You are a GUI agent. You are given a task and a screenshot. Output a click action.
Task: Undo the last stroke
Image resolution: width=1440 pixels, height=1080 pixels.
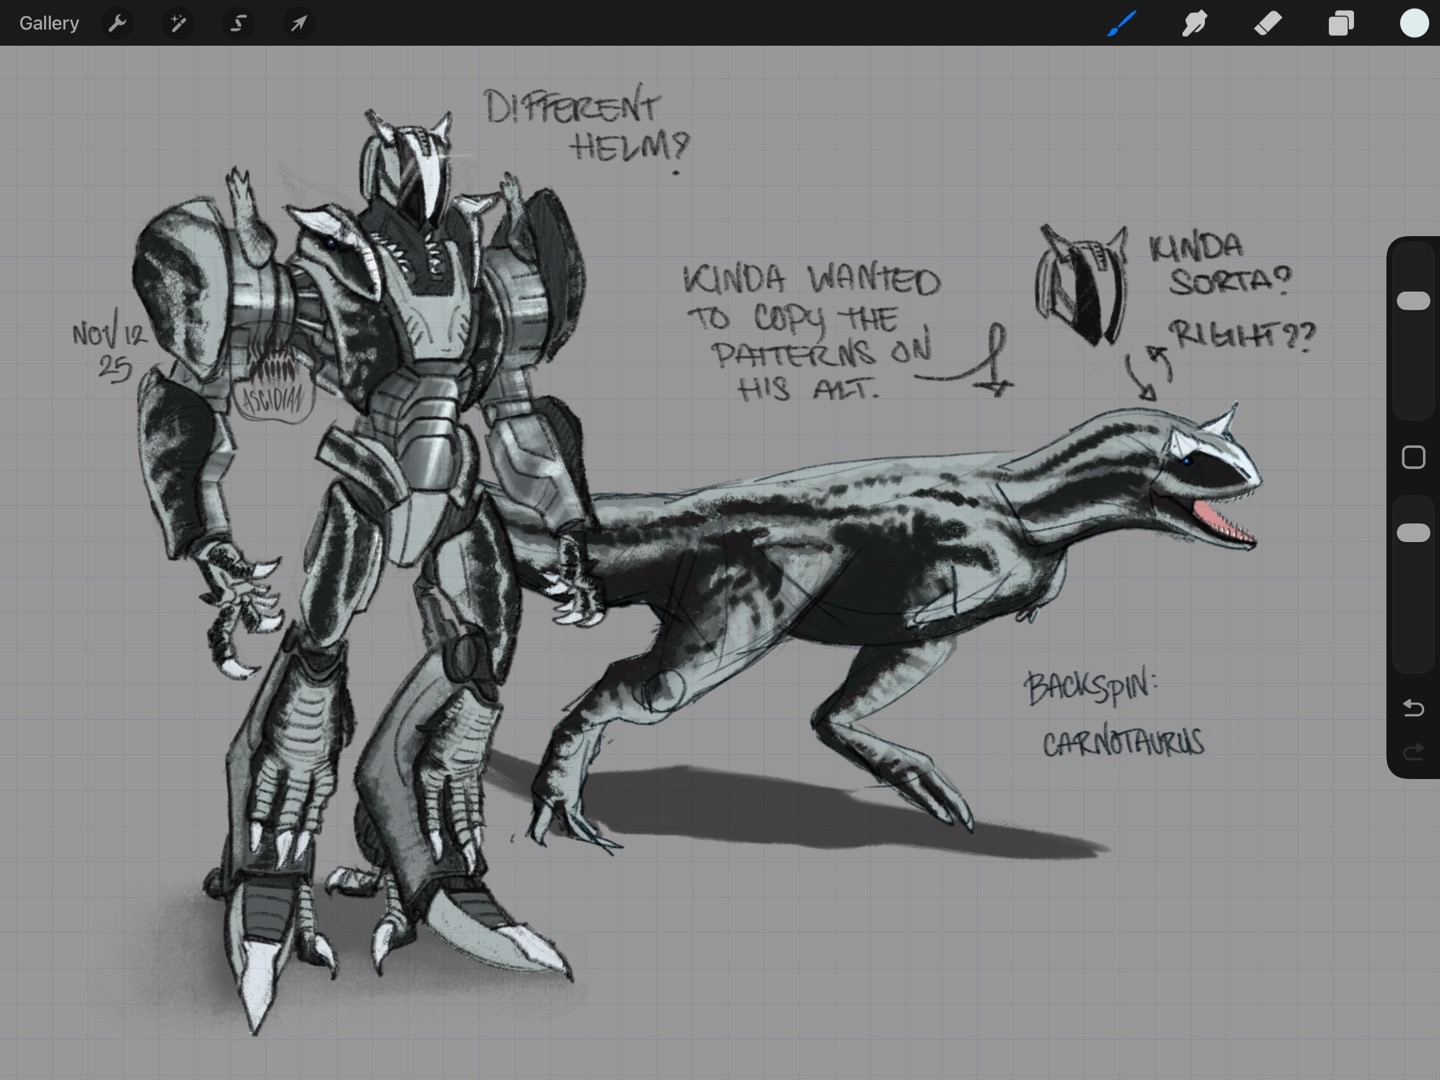tap(1413, 708)
